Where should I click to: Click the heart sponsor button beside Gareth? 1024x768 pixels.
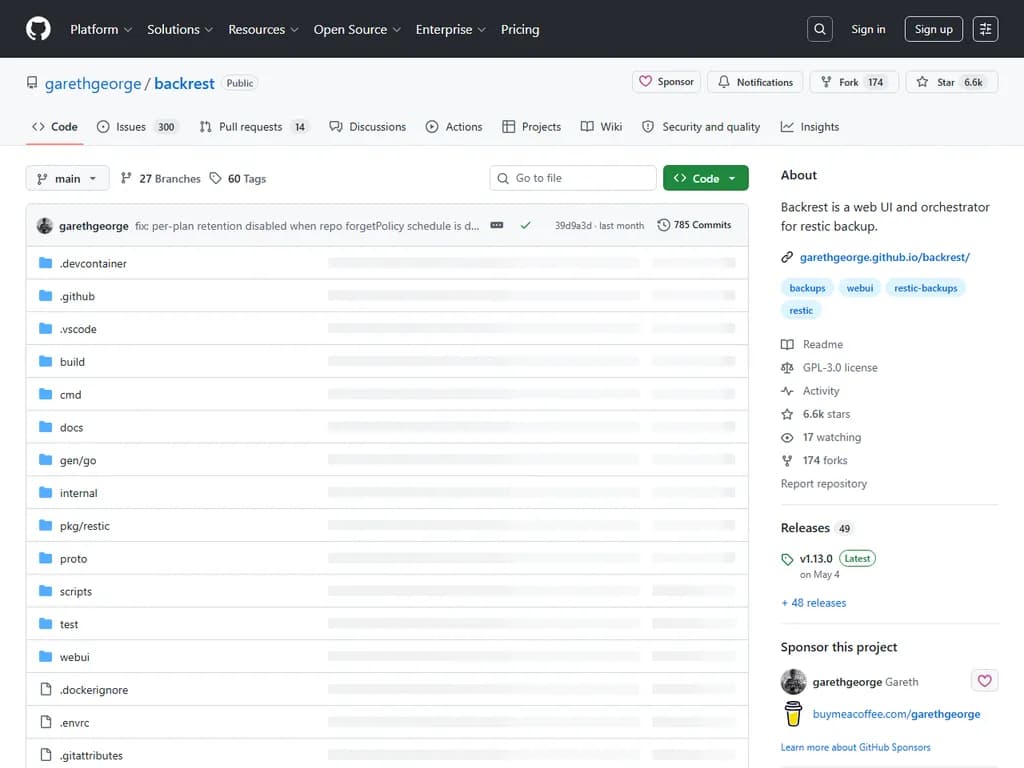984,680
